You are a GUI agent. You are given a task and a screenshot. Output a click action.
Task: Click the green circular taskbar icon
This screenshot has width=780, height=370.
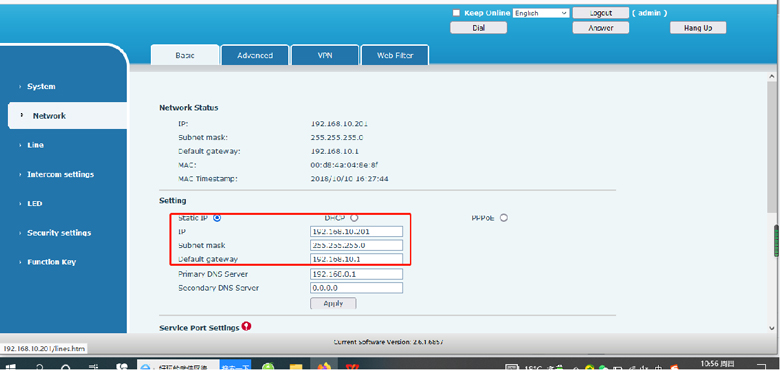(268, 367)
